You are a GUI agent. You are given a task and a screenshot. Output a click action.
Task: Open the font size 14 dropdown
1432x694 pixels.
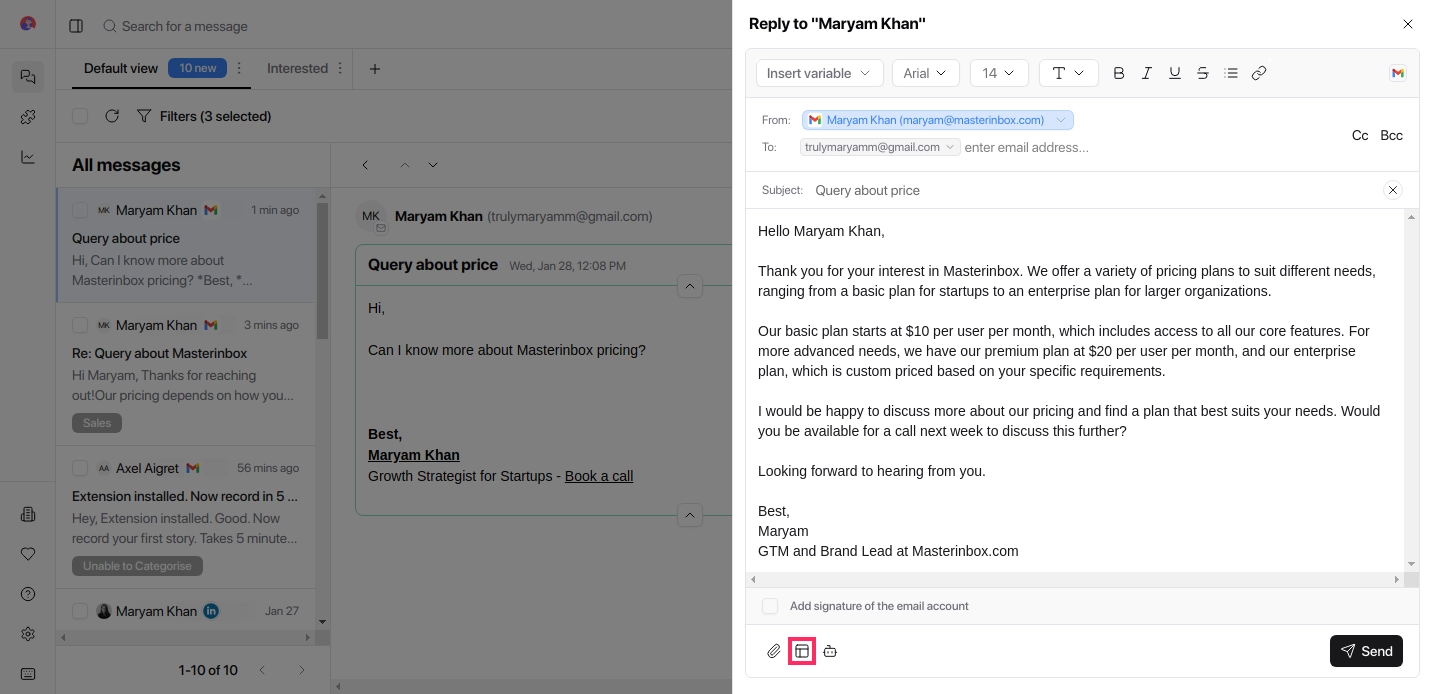coord(998,72)
